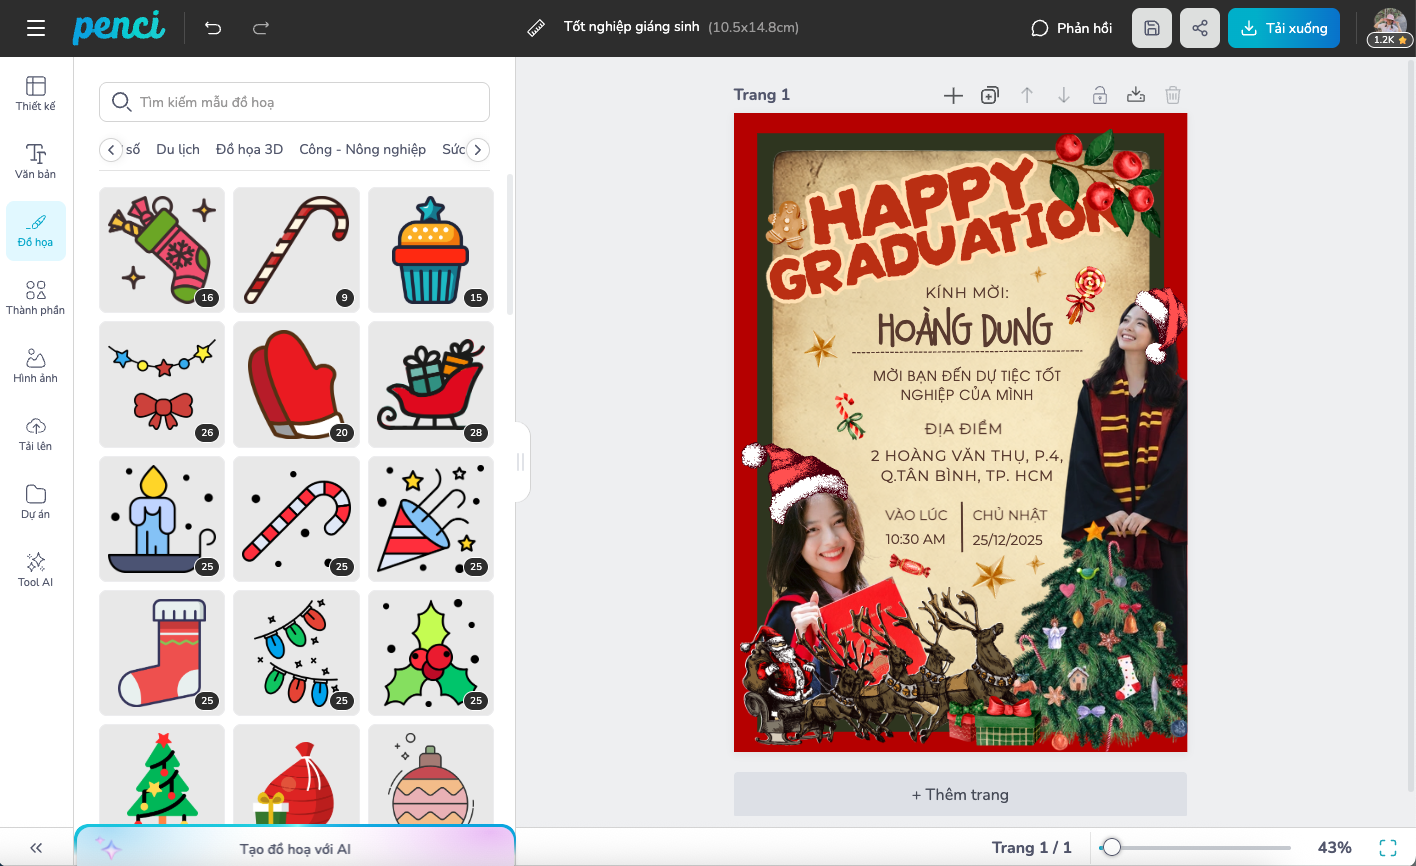Add a new page with plus icon
This screenshot has height=866, width=1416.
(953, 95)
